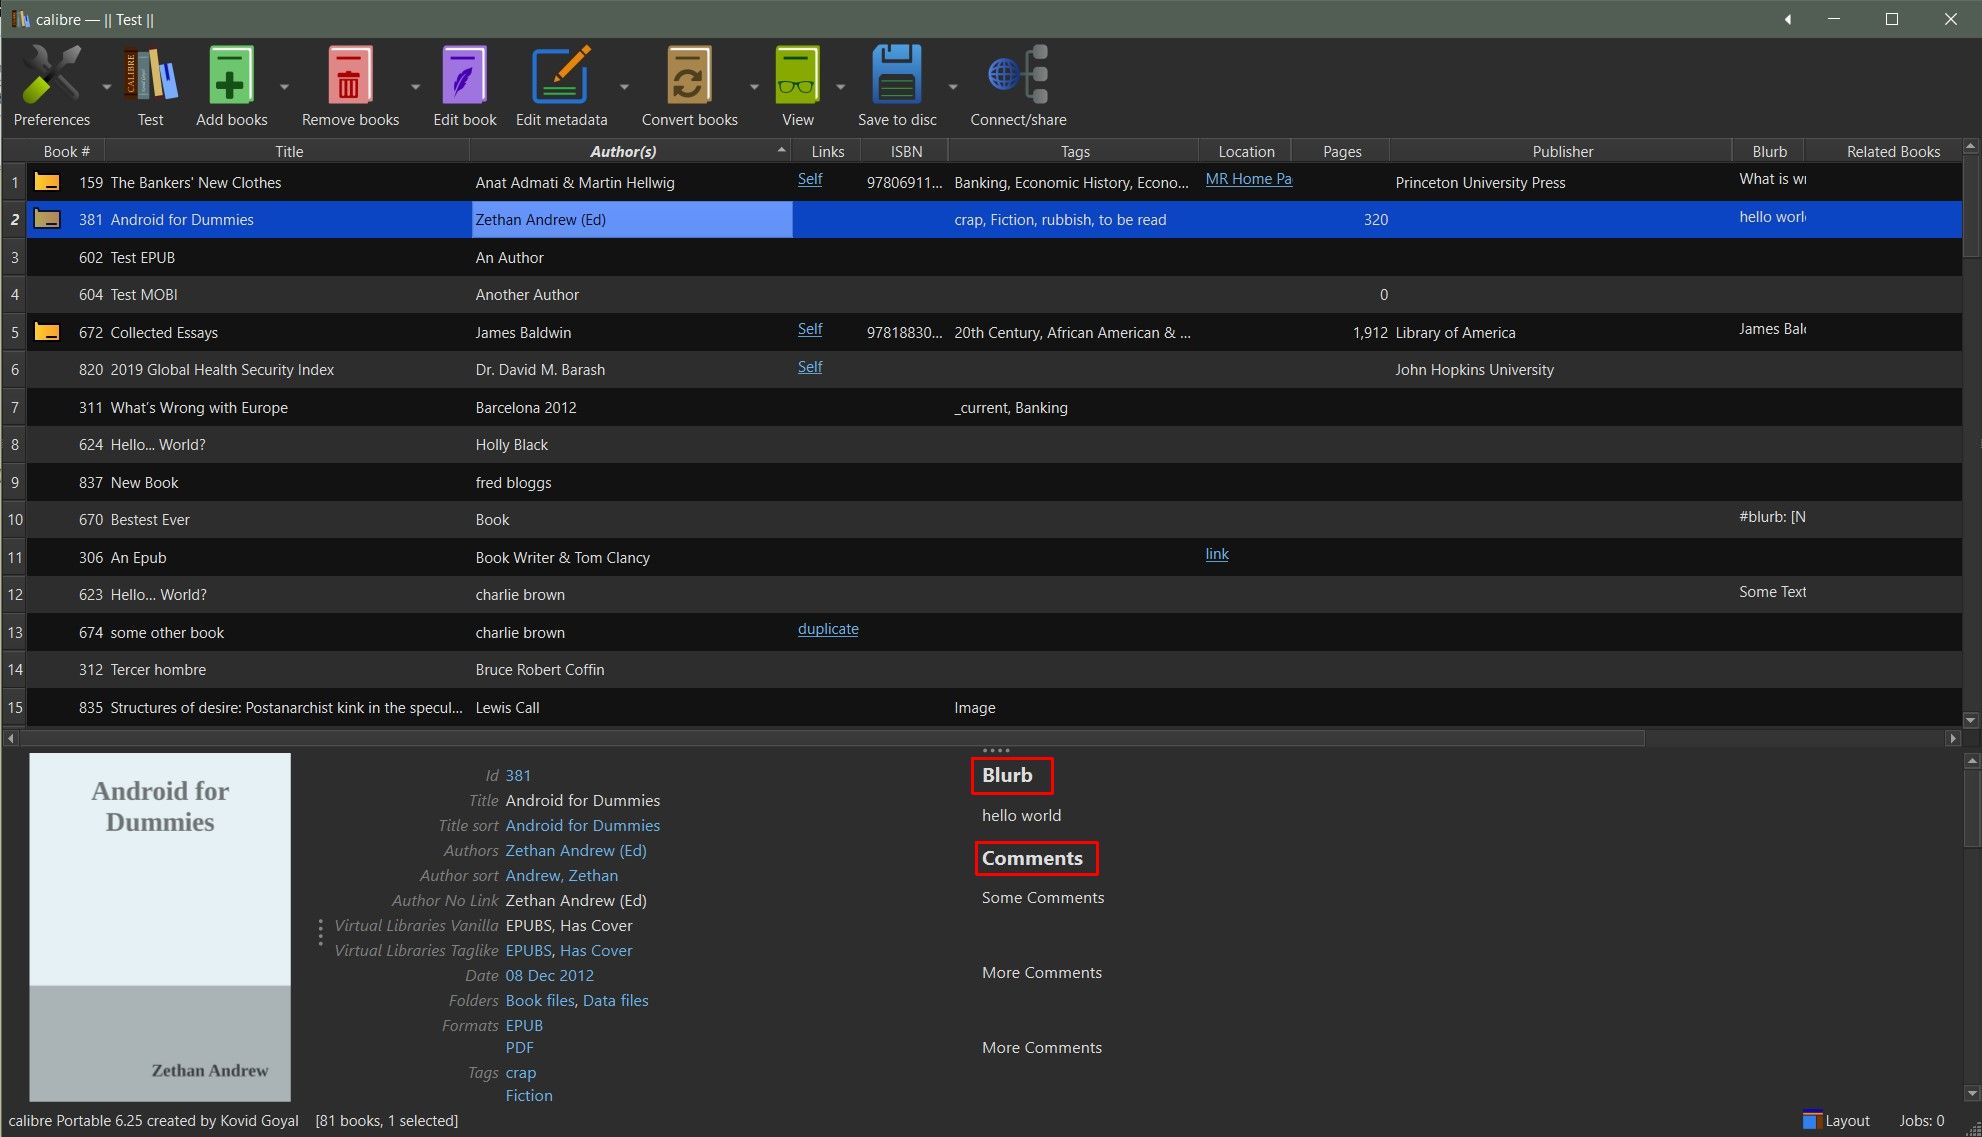Click the Add books icon
Viewport: 1982px width, 1137px height.
(231, 76)
